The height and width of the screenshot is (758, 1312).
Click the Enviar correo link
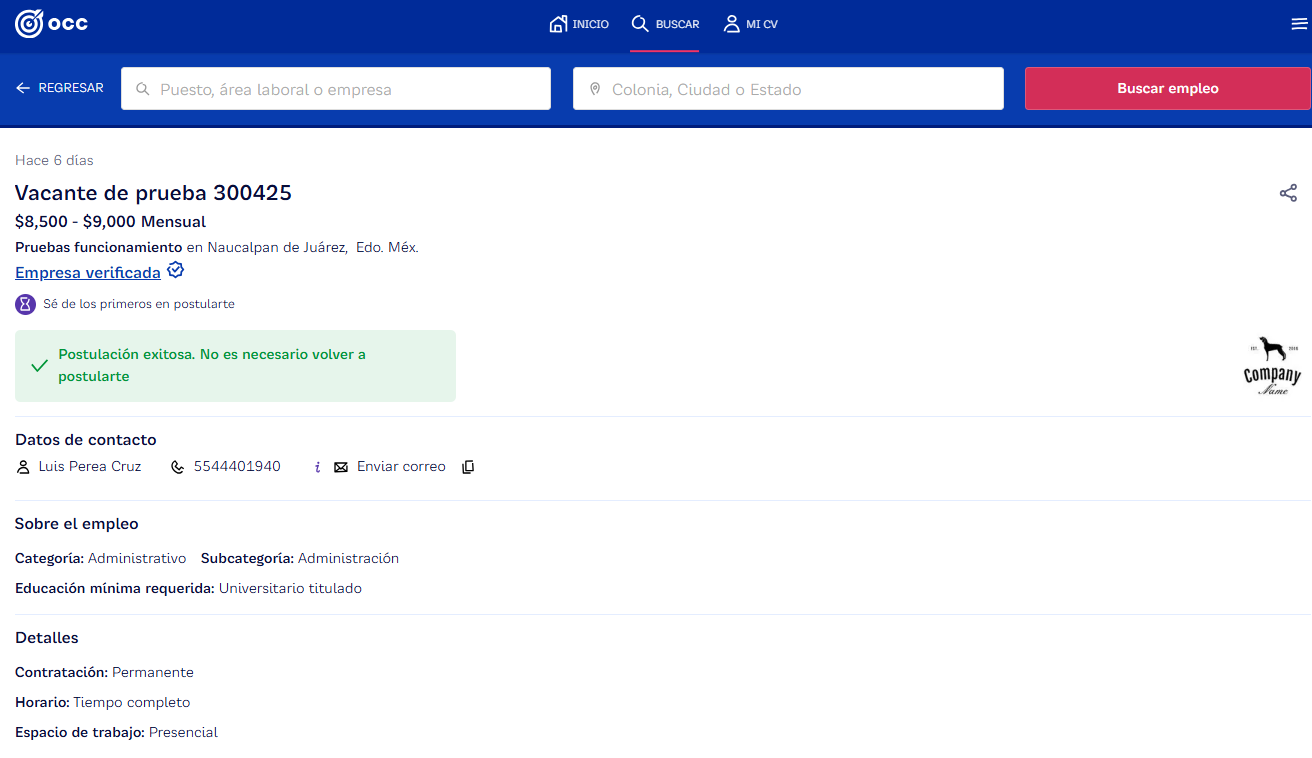401,467
